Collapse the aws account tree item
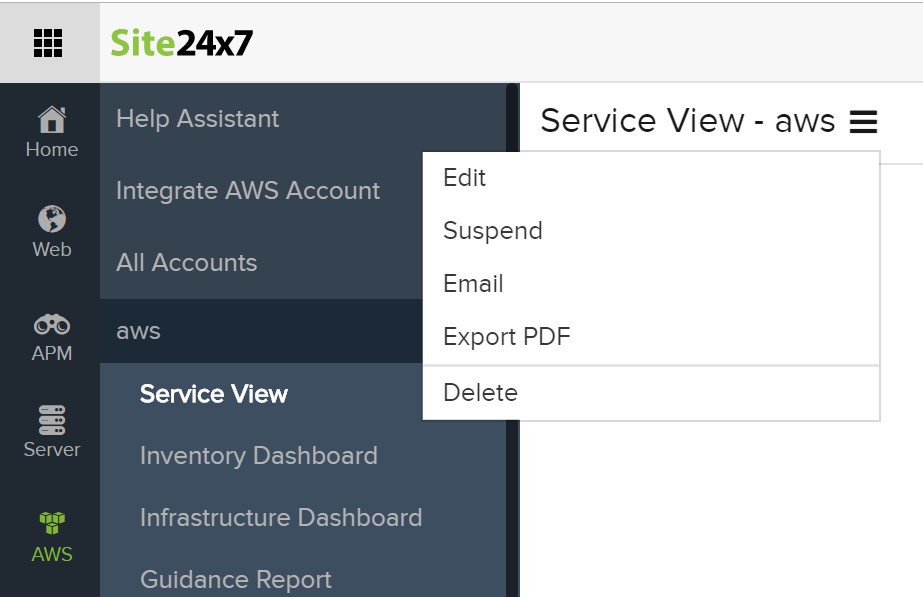 click(x=138, y=331)
